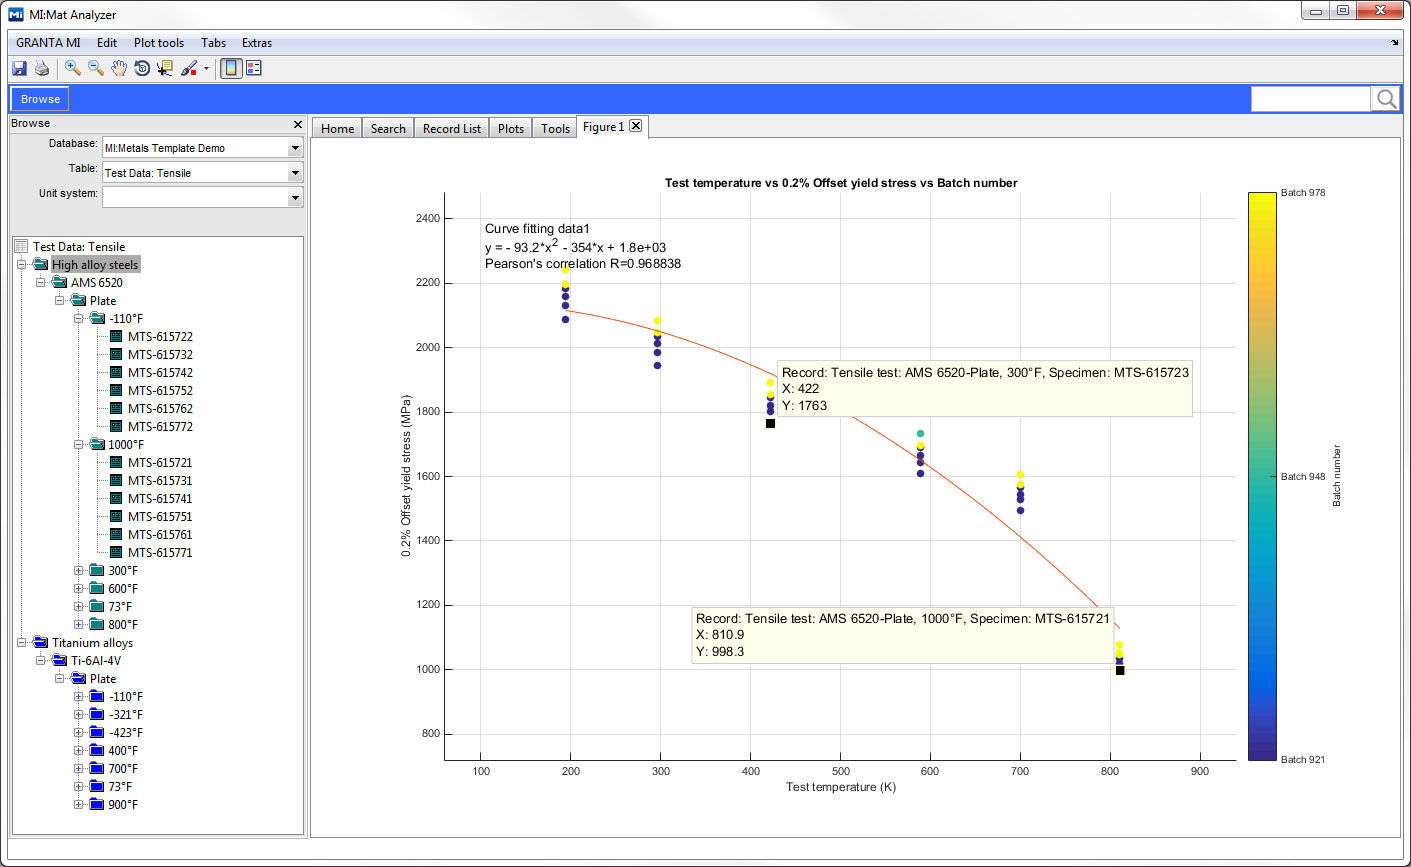Open the Plot tools menu
Screen dimensions: 1411x867
pyautogui.click(x=158, y=43)
